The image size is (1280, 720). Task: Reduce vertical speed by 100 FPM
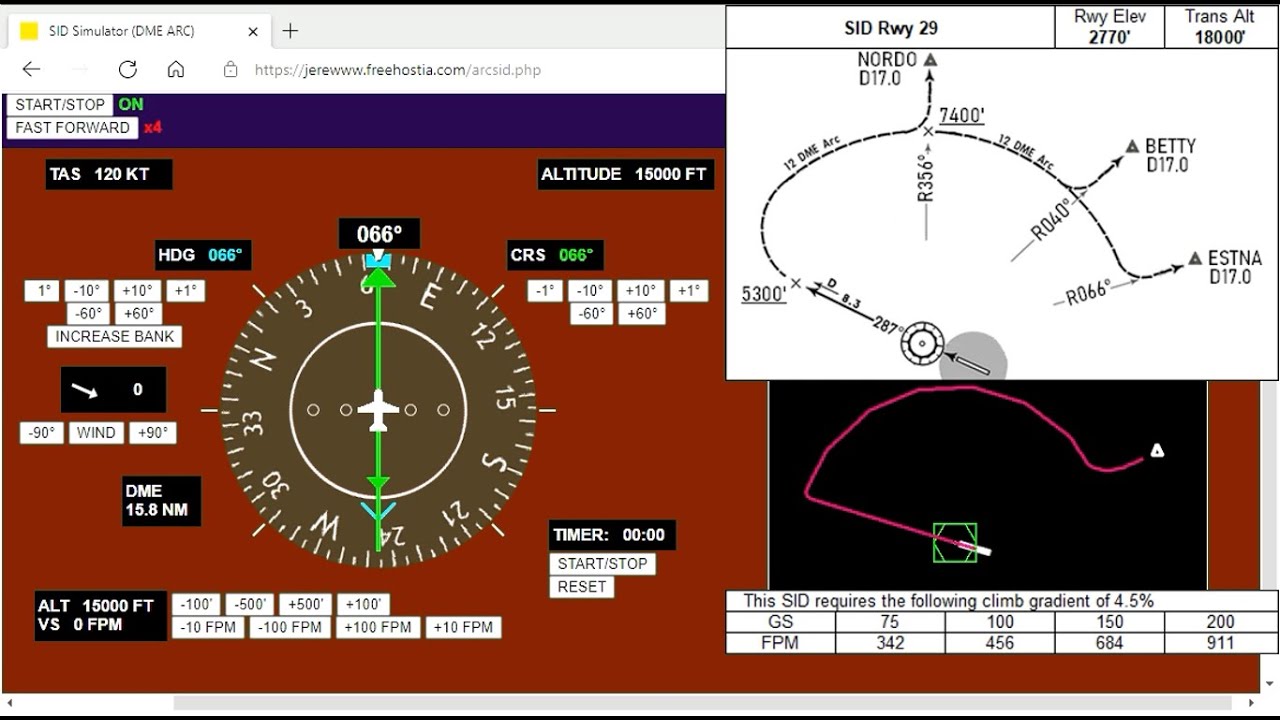point(290,628)
